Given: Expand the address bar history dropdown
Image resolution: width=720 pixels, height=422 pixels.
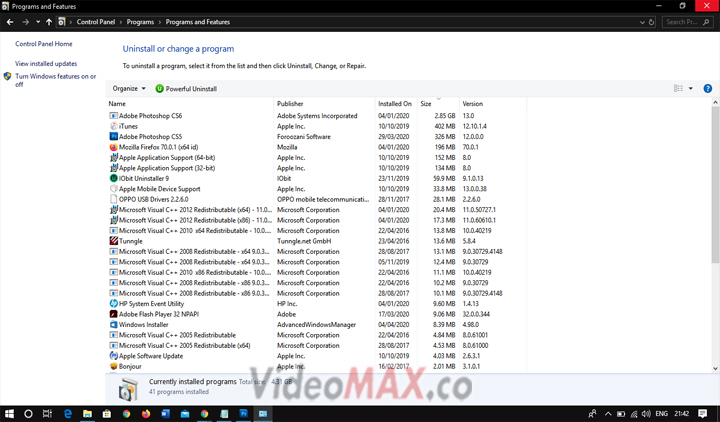Looking at the screenshot, I should 642,22.
